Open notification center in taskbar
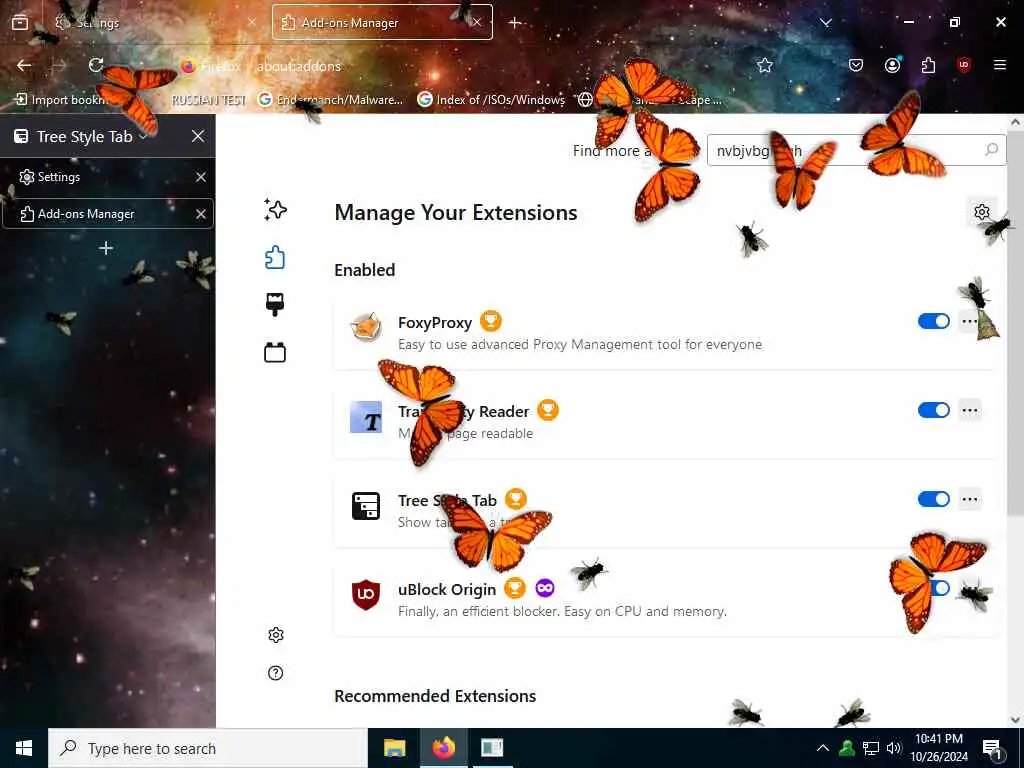1024x768 pixels. click(992, 750)
